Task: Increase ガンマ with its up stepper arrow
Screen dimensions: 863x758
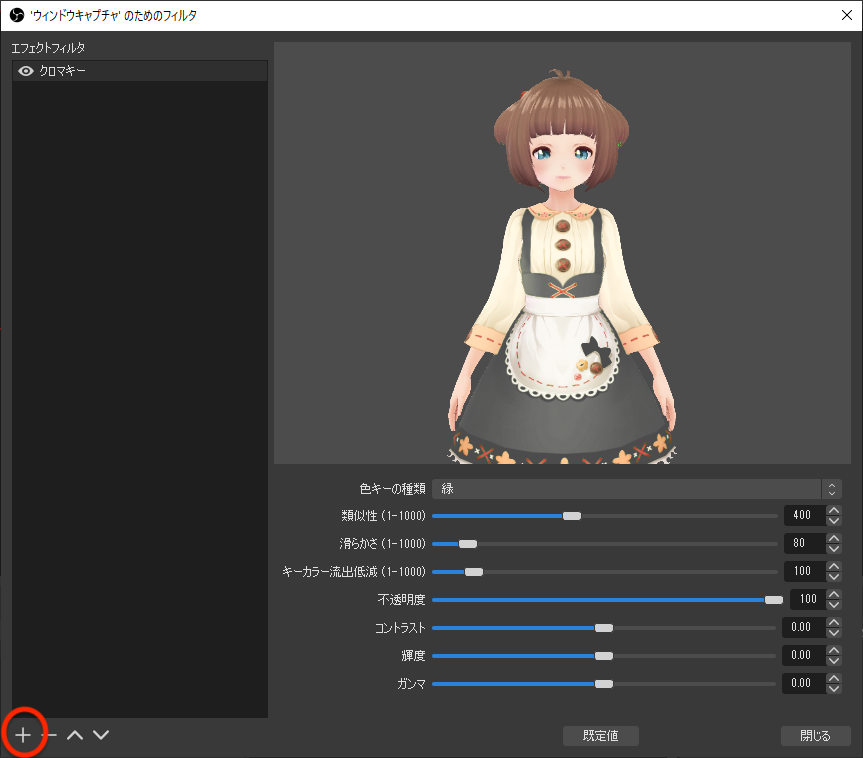Action: click(834, 678)
